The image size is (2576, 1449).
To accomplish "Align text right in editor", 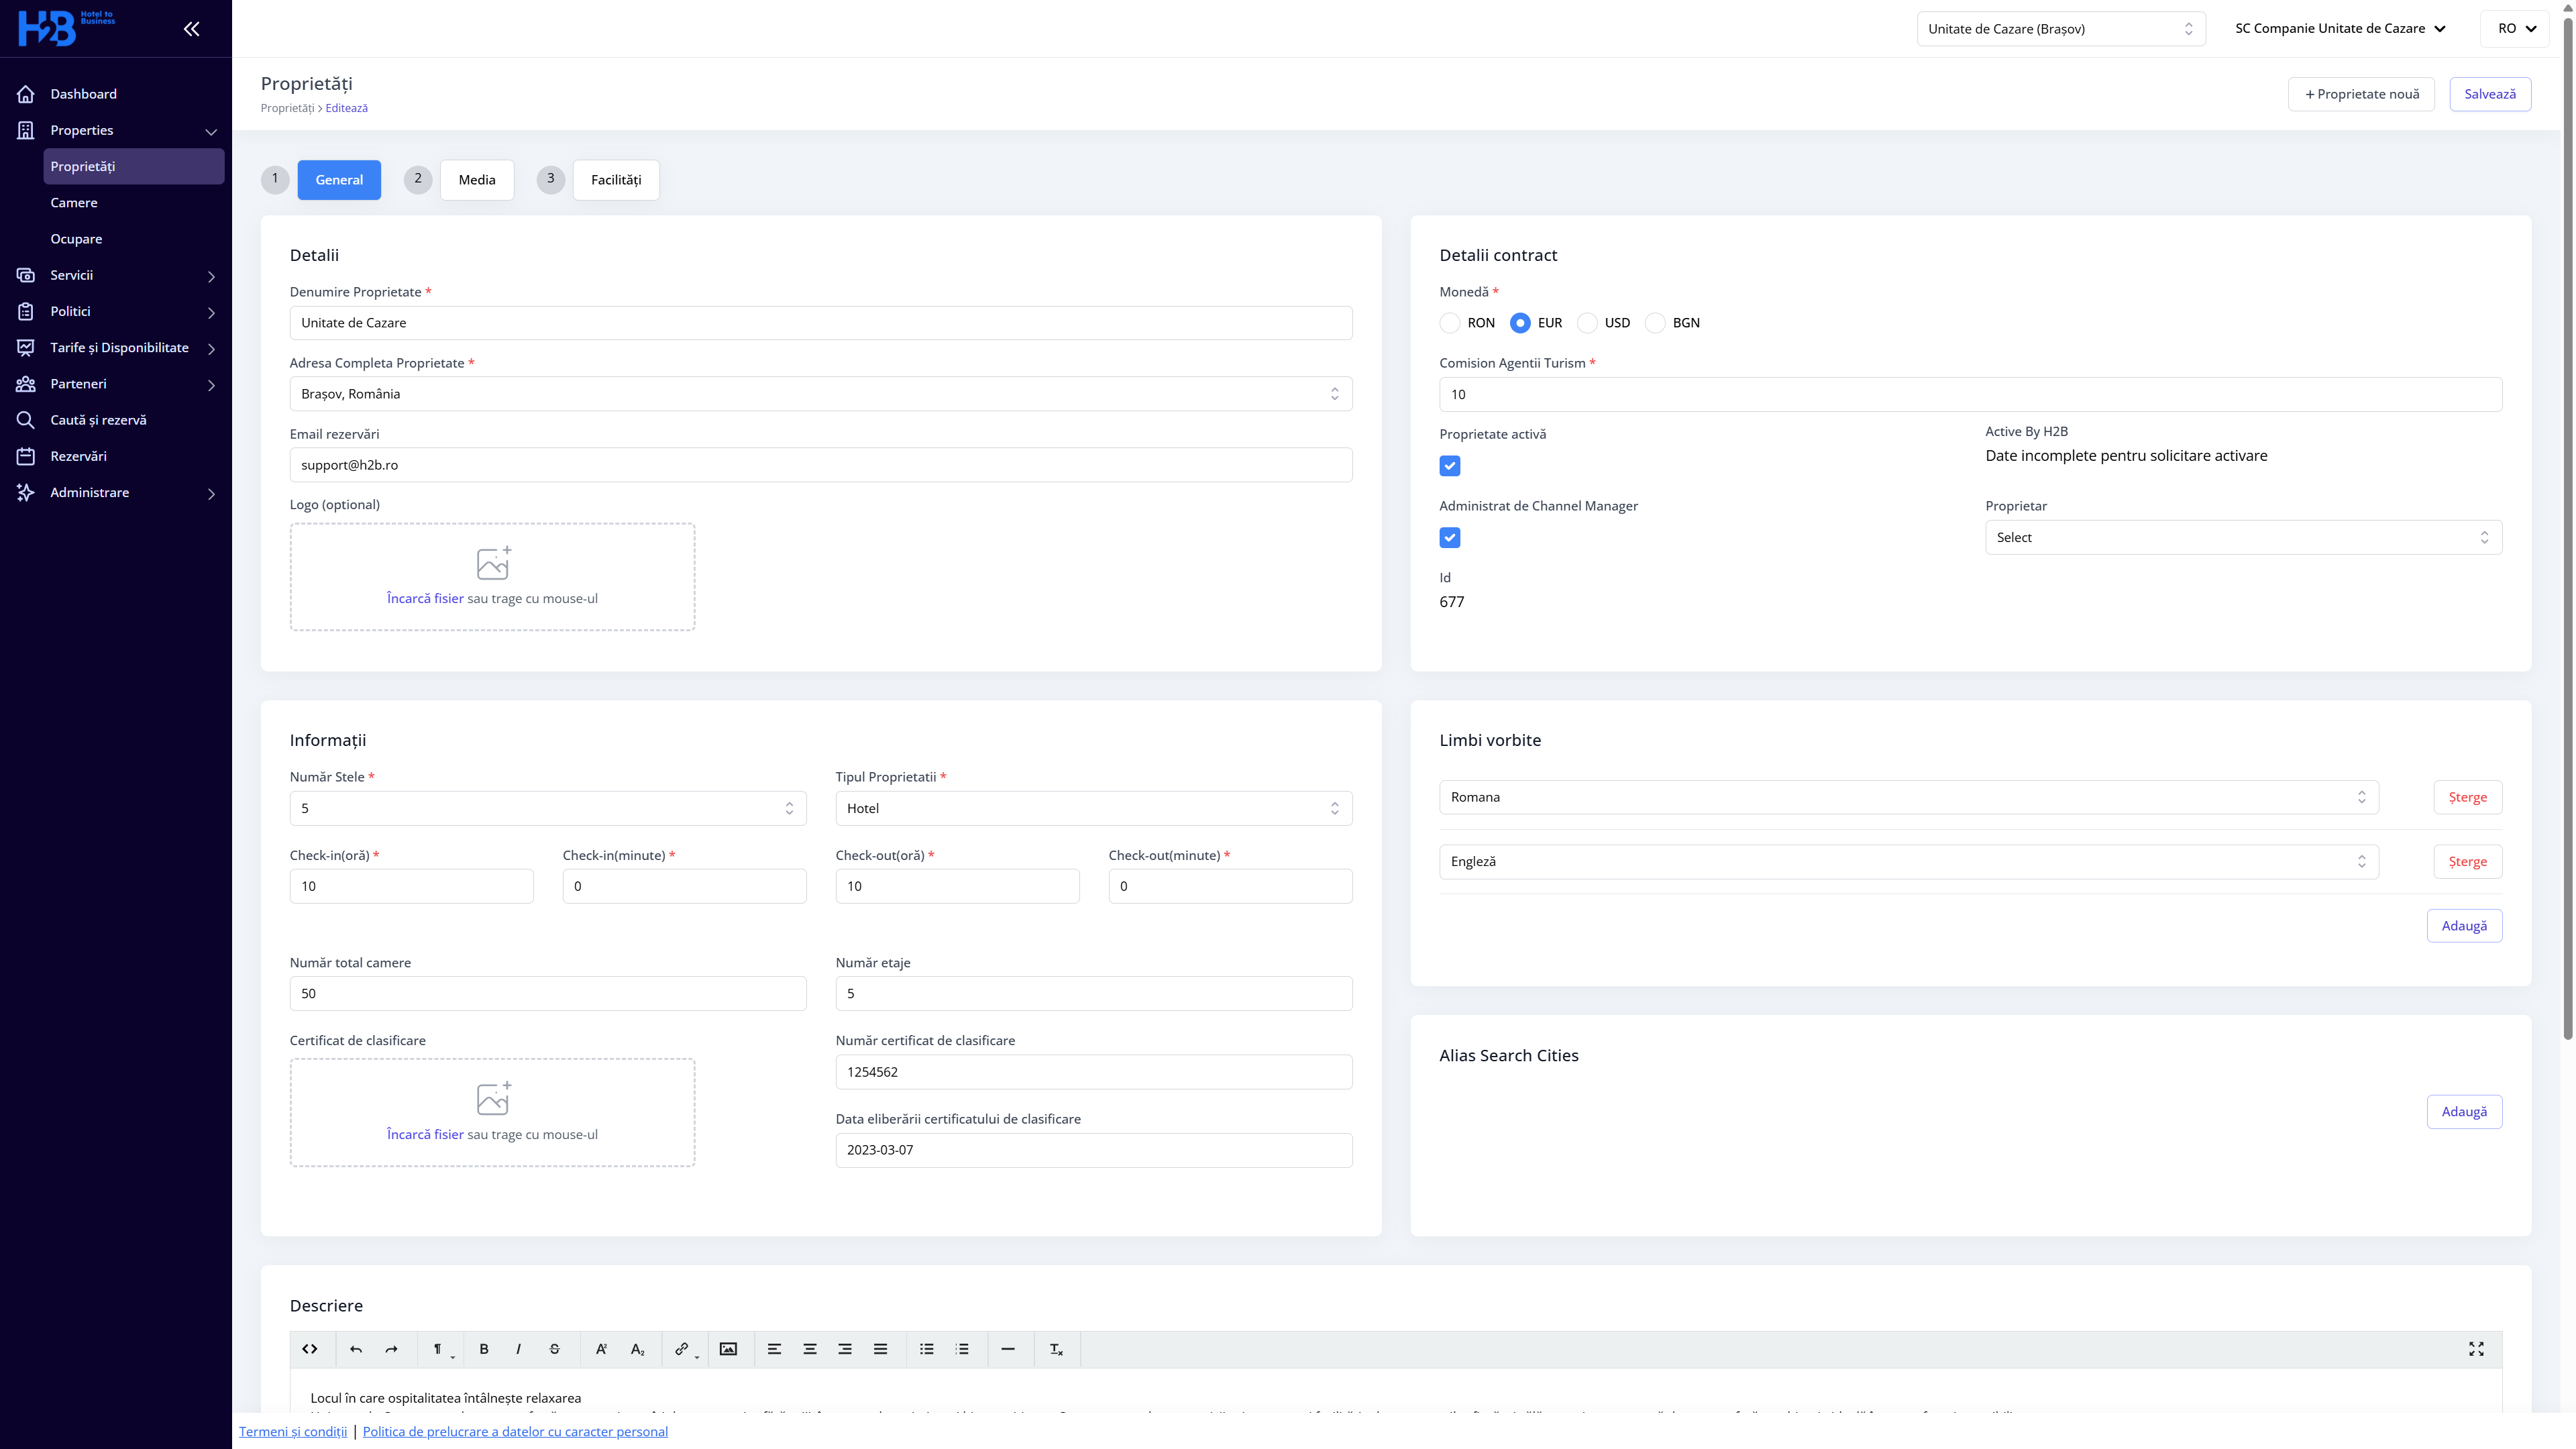I will tap(845, 1349).
